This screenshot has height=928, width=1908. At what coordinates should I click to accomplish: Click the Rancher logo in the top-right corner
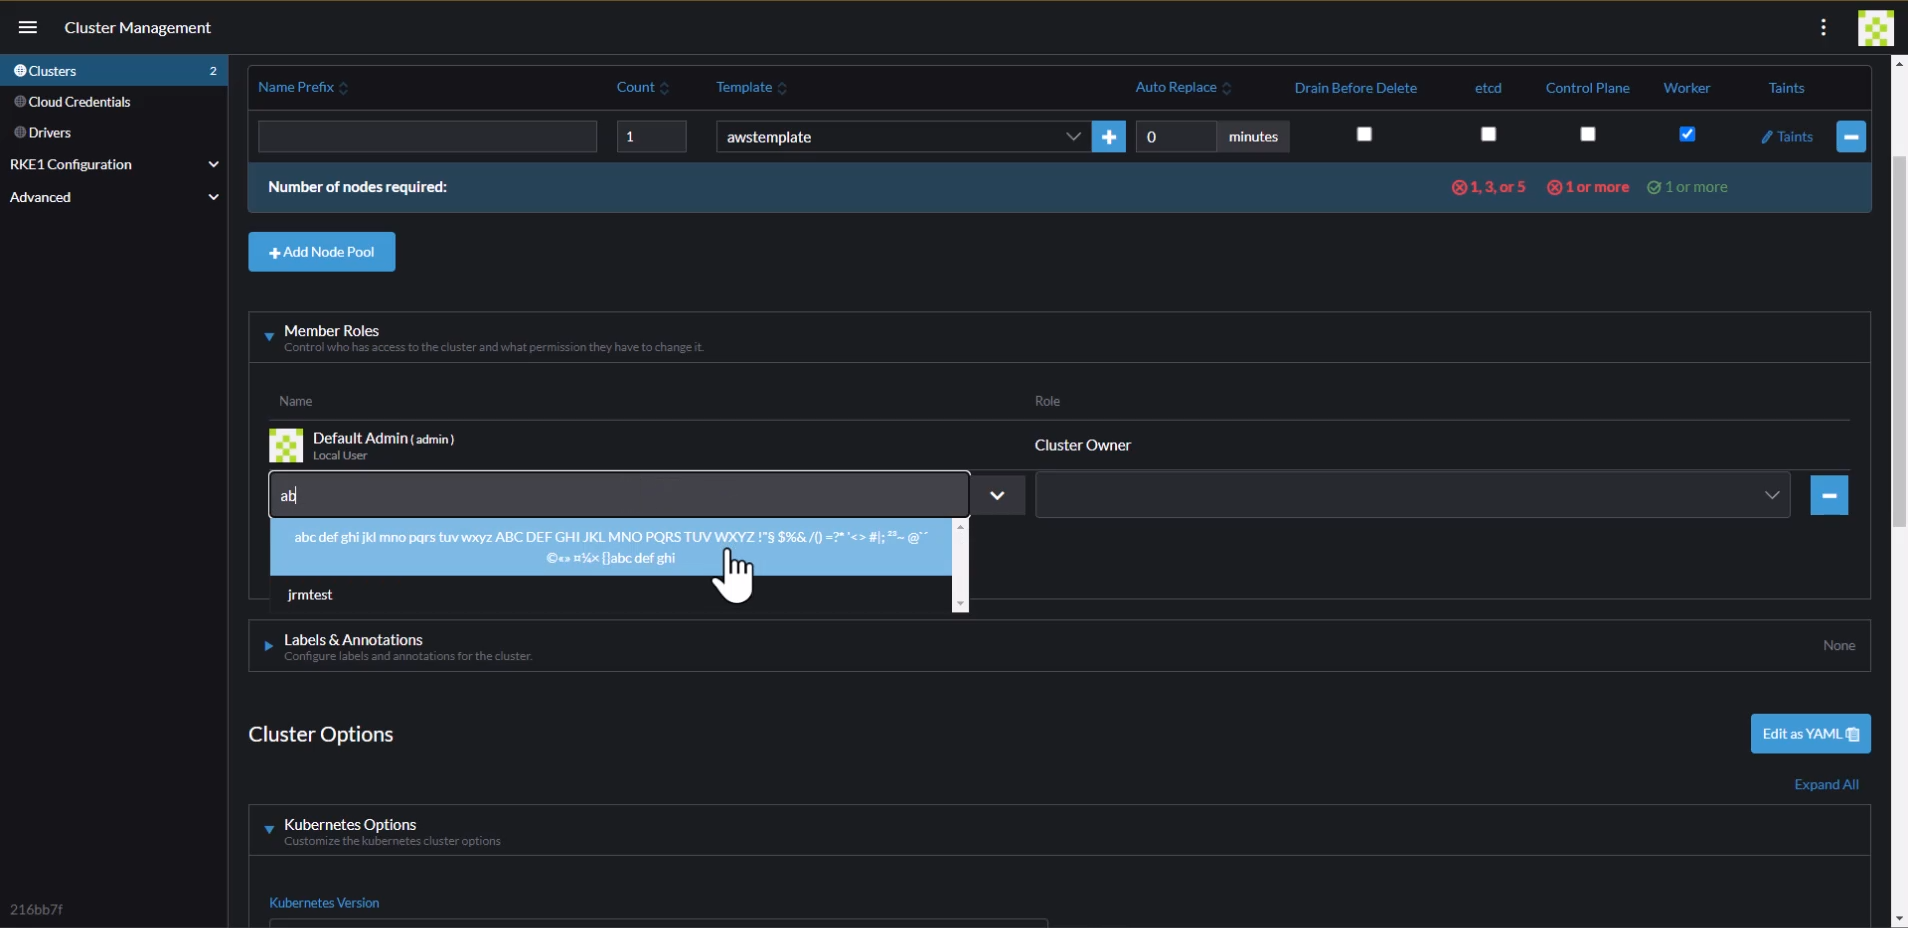[1876, 27]
